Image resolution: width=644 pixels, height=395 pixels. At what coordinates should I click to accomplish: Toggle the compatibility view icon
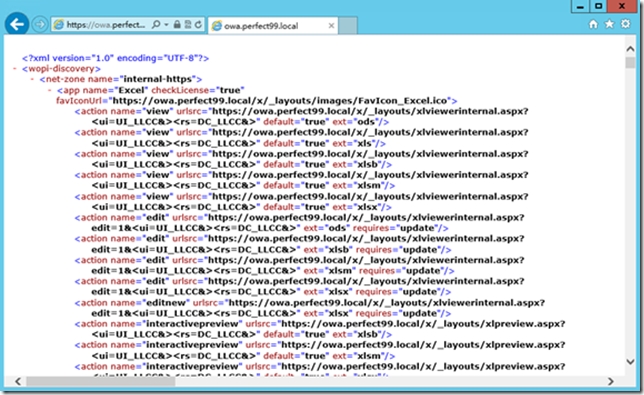tap(188, 25)
